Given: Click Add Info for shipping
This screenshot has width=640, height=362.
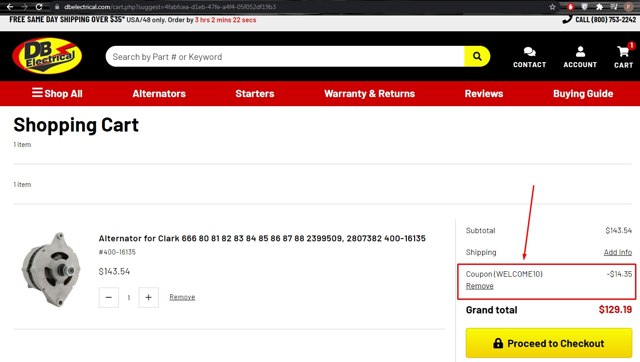Looking at the screenshot, I should click(x=618, y=252).
